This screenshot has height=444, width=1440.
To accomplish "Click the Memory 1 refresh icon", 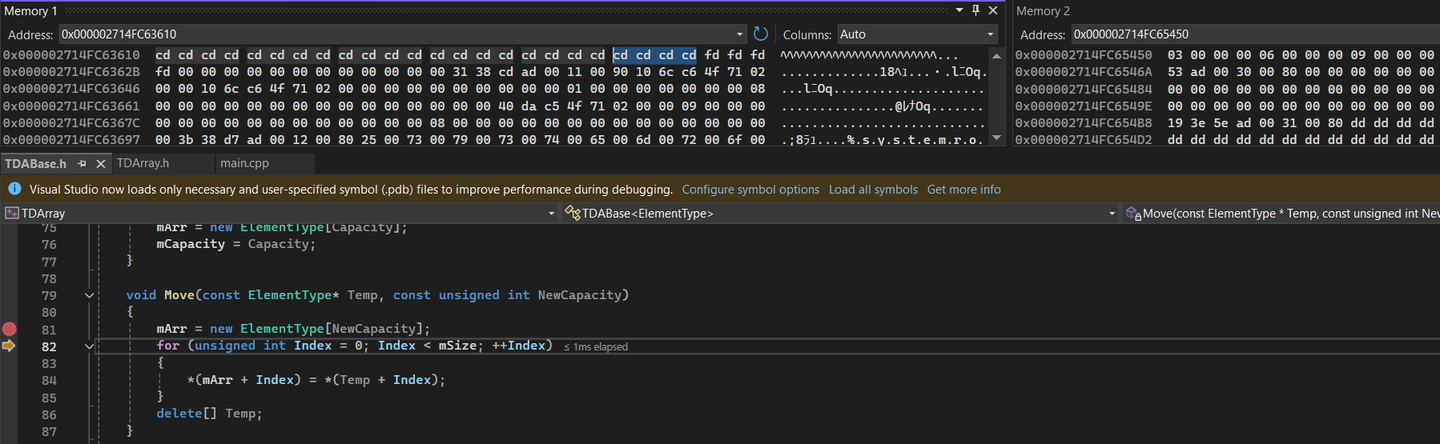I will (x=761, y=34).
